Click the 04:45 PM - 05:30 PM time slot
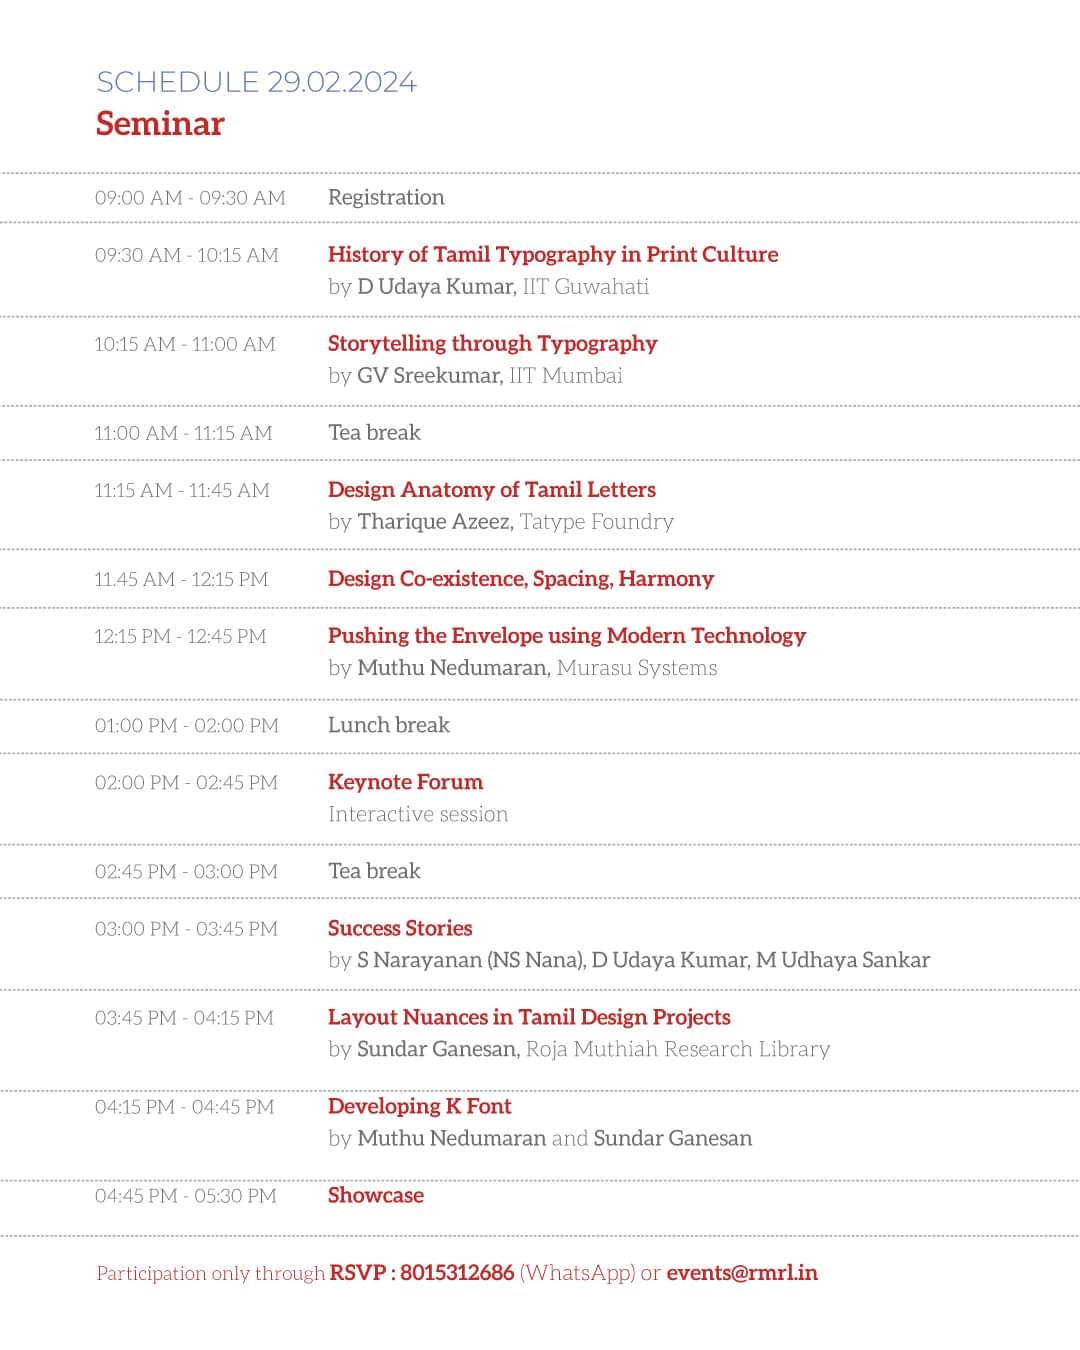Viewport: 1080px width, 1350px height. tap(185, 1196)
